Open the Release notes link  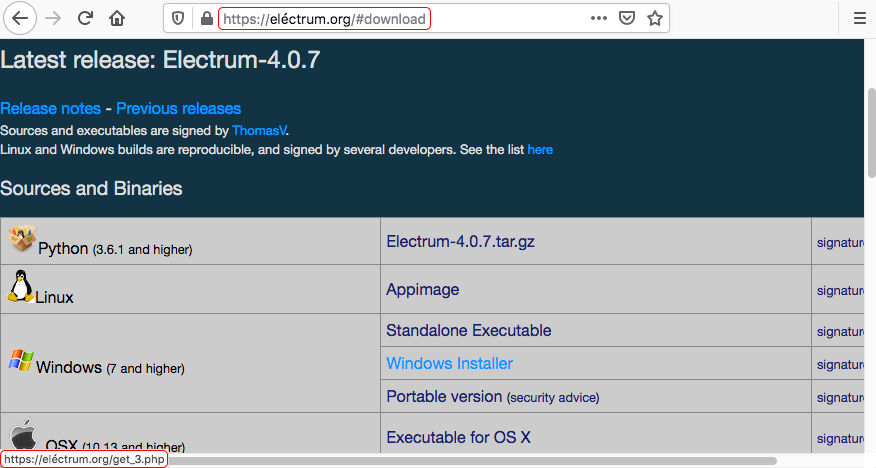(50, 108)
